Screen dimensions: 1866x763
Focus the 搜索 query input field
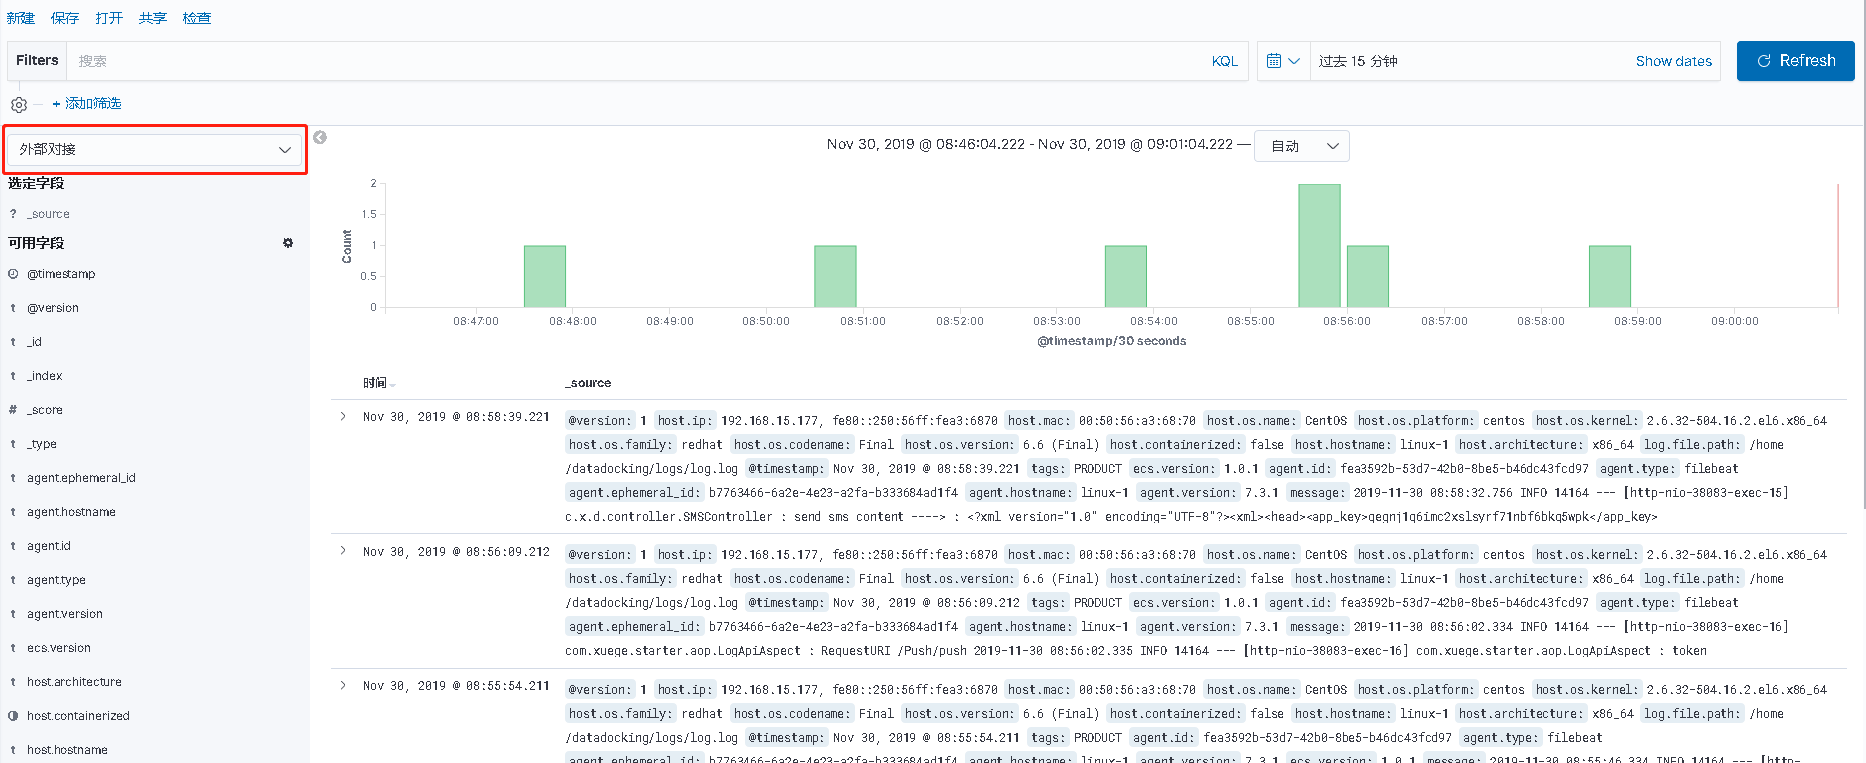640,61
